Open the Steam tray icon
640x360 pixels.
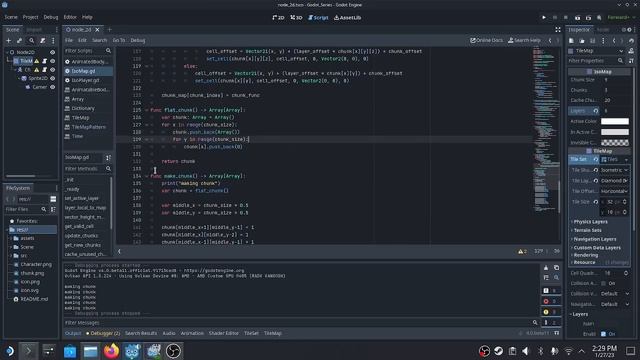[498, 351]
